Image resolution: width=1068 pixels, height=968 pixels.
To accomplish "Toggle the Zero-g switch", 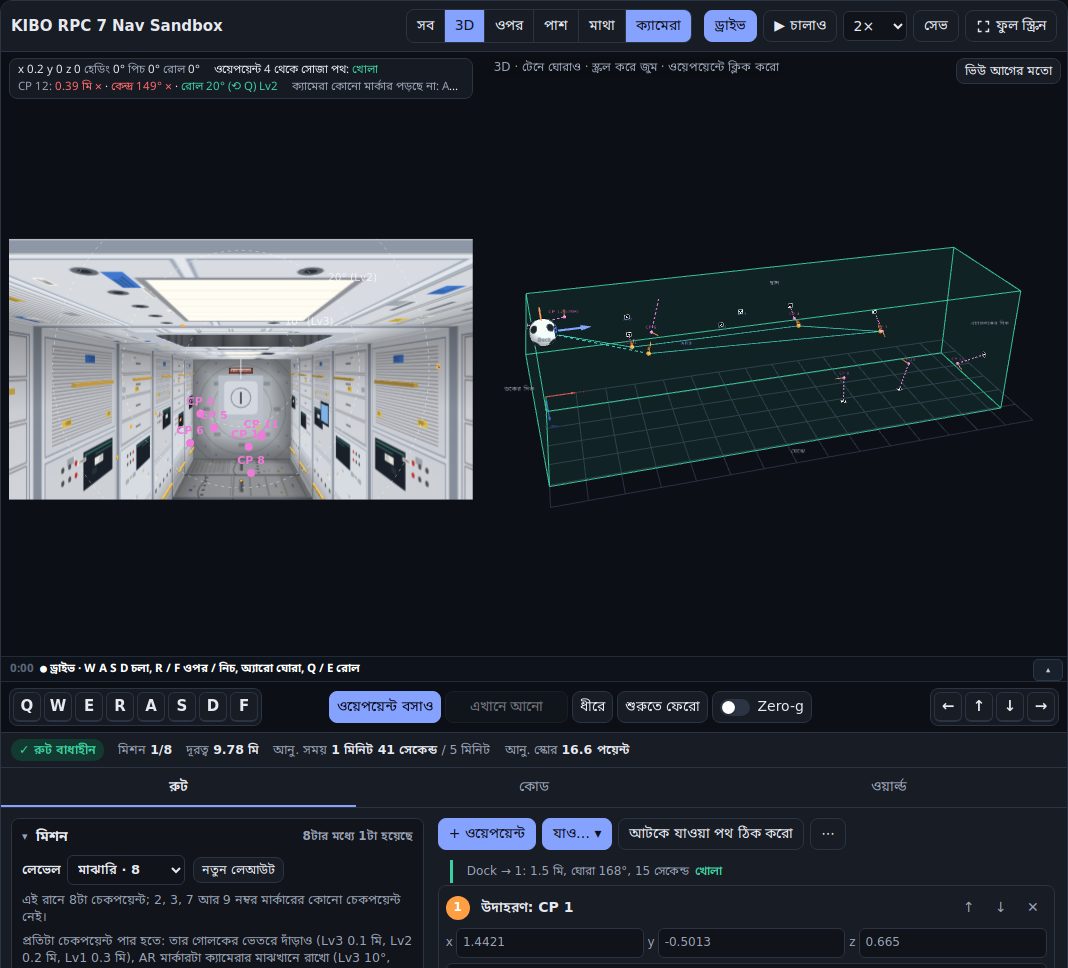I will [734, 707].
